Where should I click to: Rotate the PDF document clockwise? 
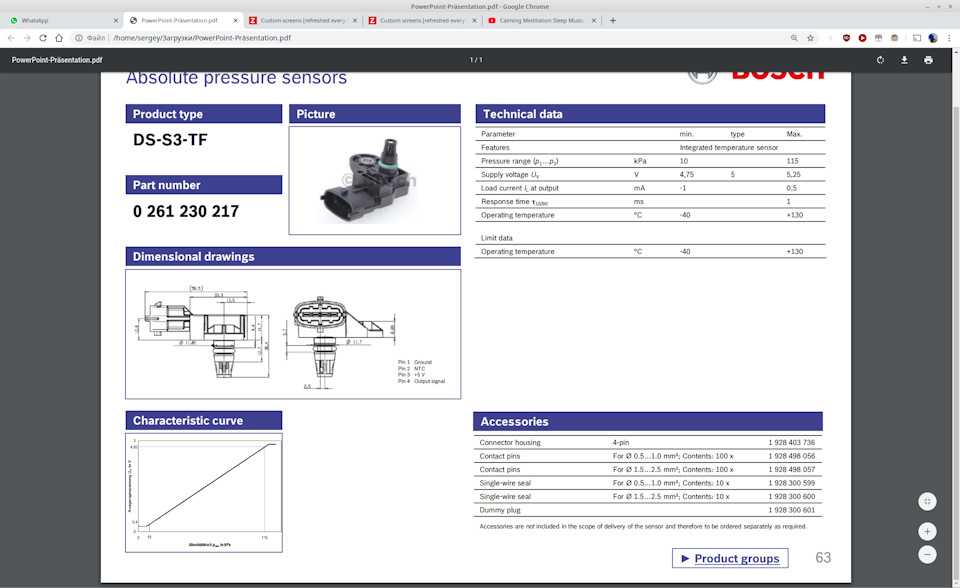click(880, 60)
